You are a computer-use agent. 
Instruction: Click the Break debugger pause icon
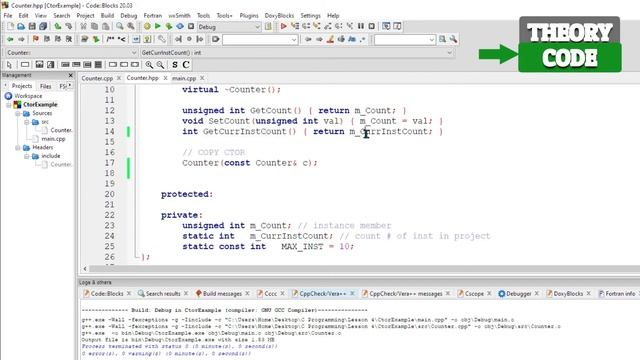pyautogui.click(x=361, y=27)
